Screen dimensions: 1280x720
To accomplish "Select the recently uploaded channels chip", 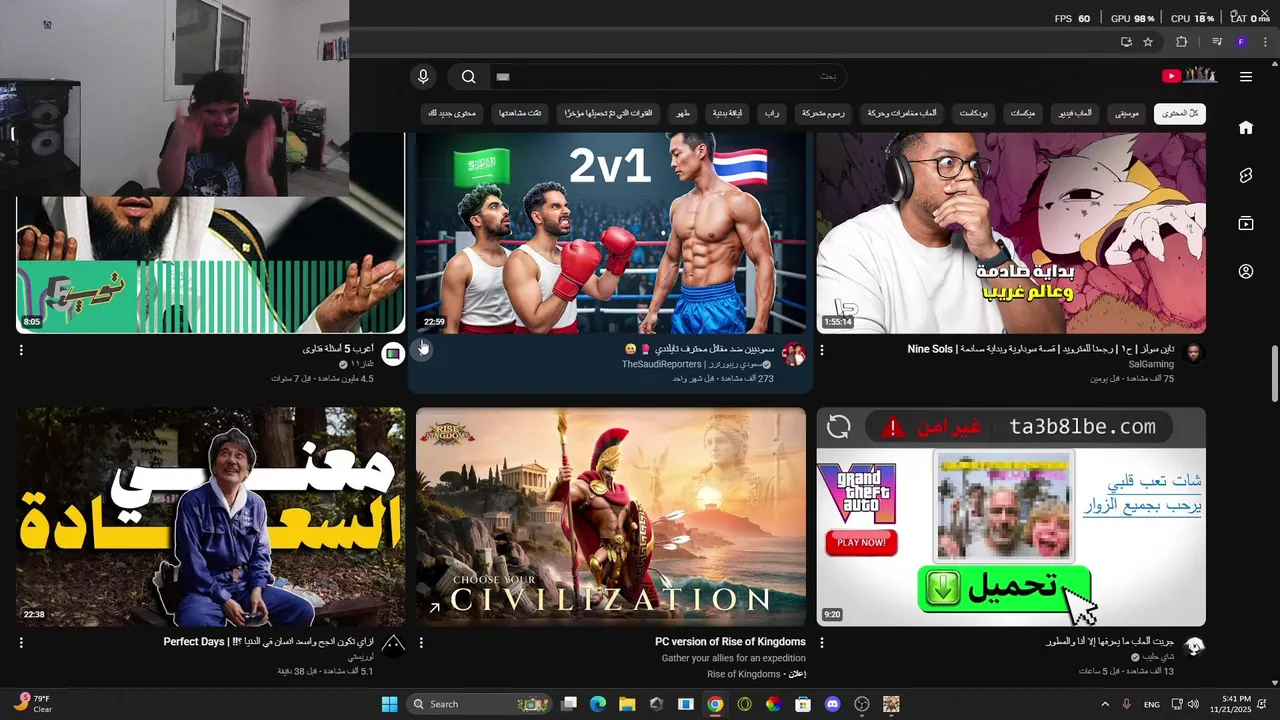I will [608, 114].
